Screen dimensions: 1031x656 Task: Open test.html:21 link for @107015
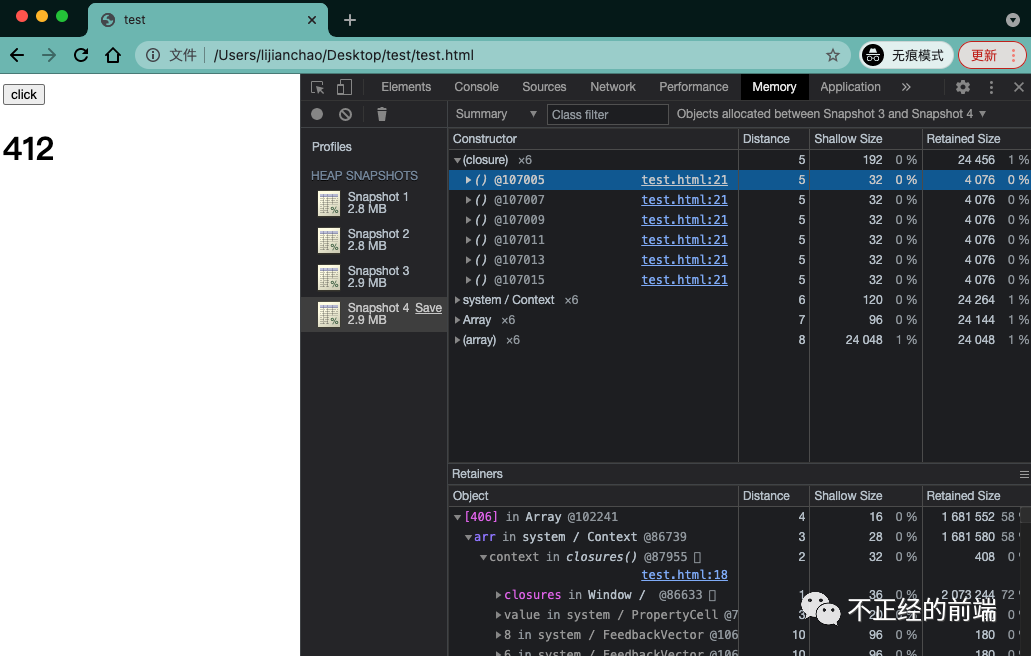(x=684, y=280)
